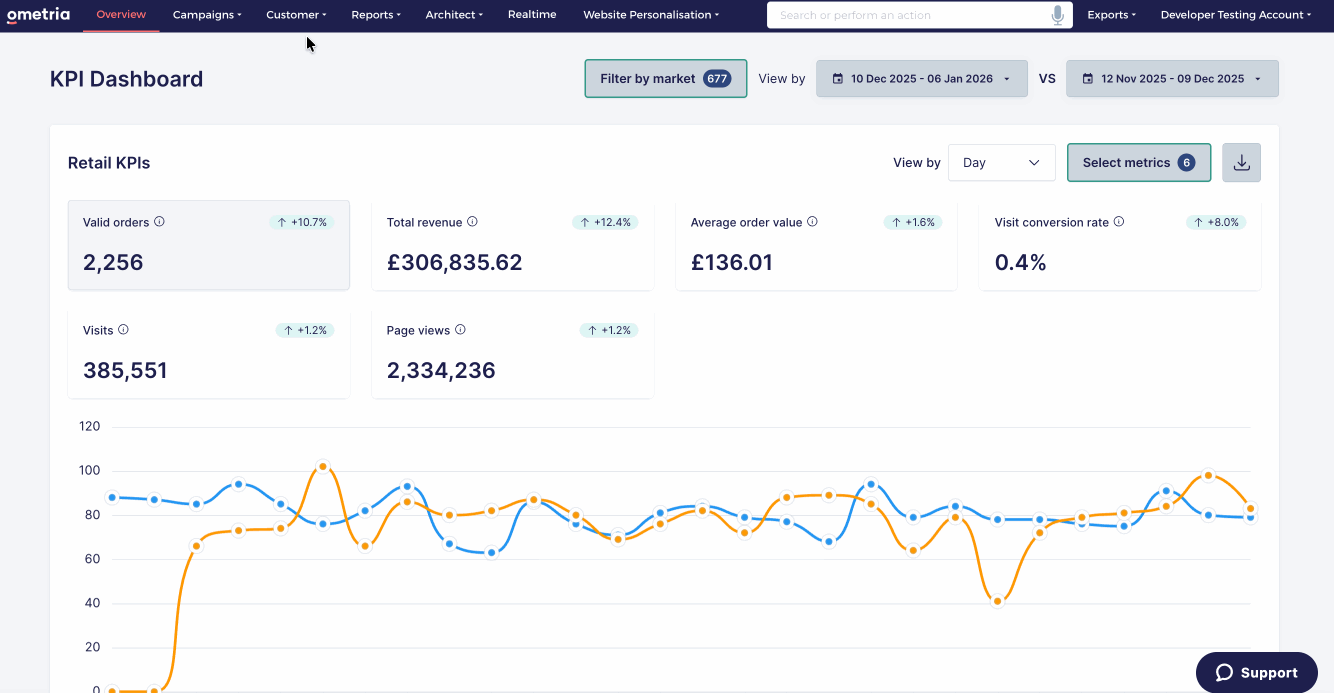This screenshot has width=1334, height=693.
Task: Click the Ometria logo
Action: [38, 15]
